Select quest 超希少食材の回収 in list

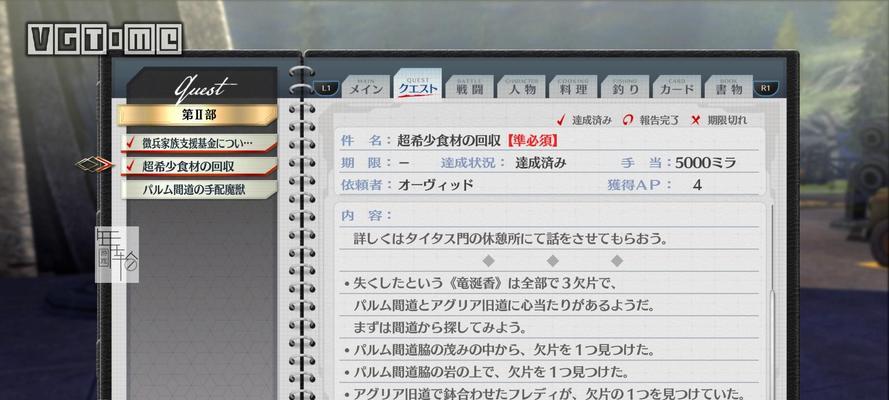199,166
